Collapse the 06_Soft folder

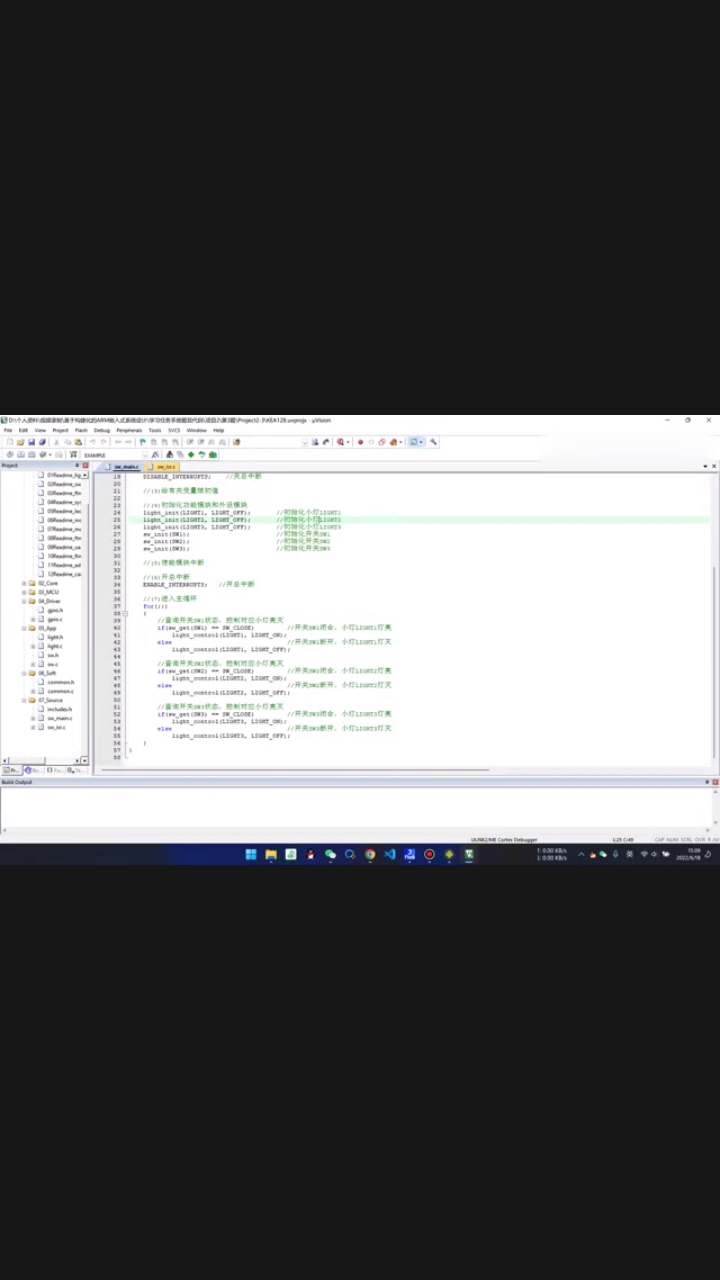[24, 673]
